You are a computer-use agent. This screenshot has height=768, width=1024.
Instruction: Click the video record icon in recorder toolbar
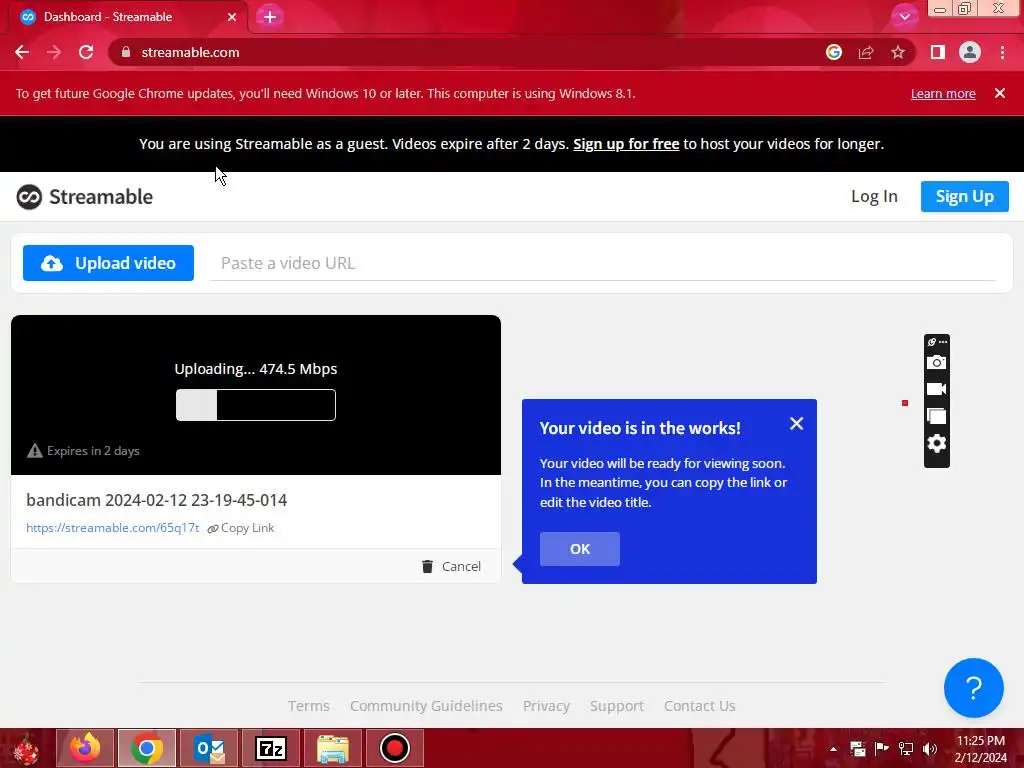(x=936, y=389)
